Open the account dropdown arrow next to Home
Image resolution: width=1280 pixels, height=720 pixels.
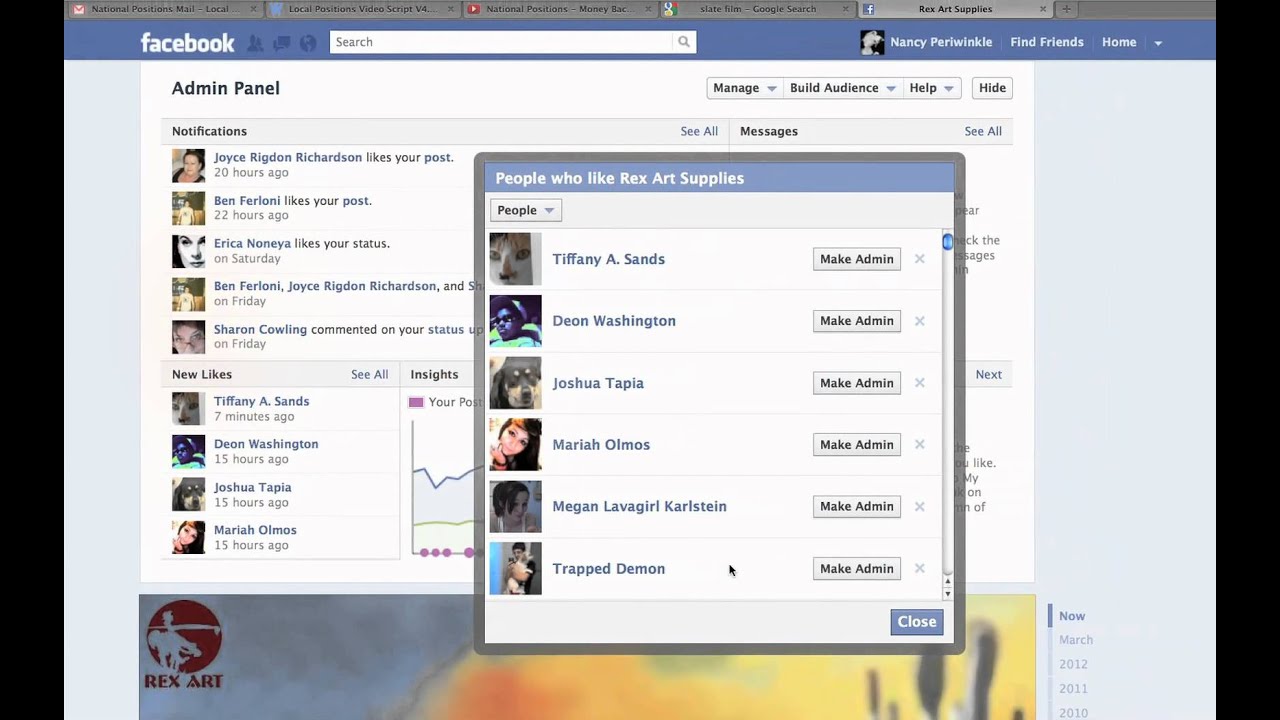click(x=1158, y=43)
